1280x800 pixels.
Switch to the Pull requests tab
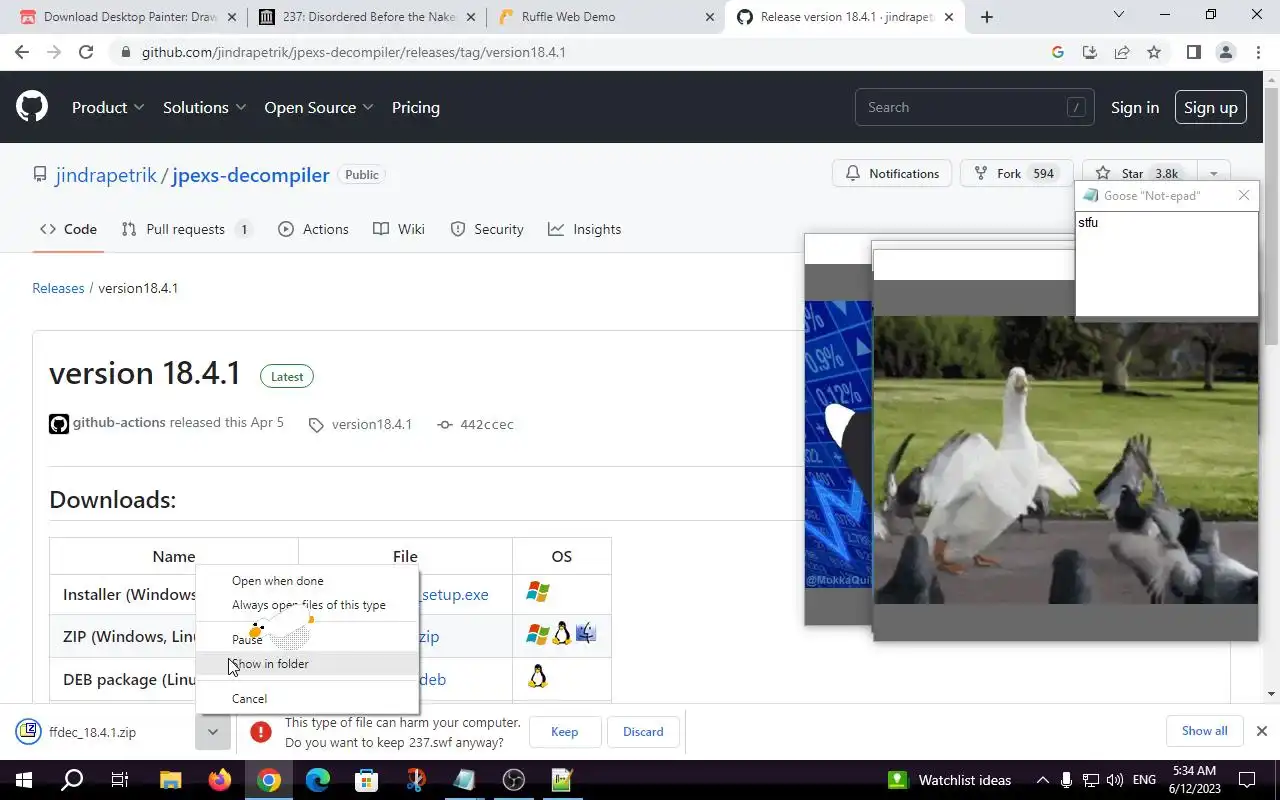tap(186, 229)
